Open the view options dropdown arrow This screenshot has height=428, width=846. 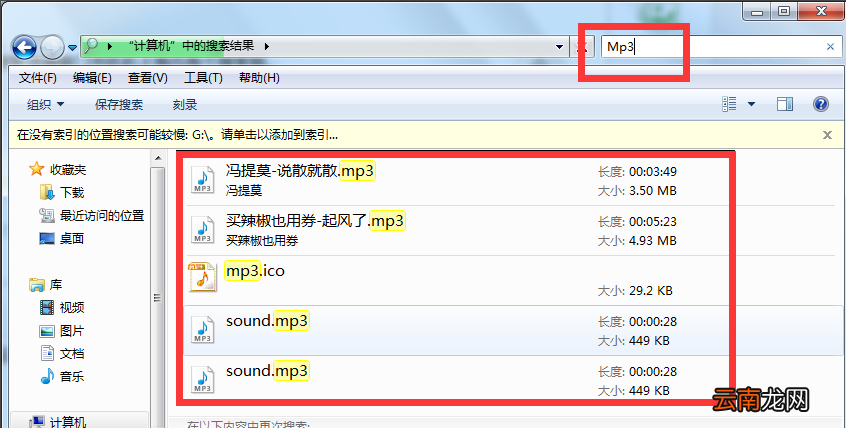pyautogui.click(x=752, y=104)
